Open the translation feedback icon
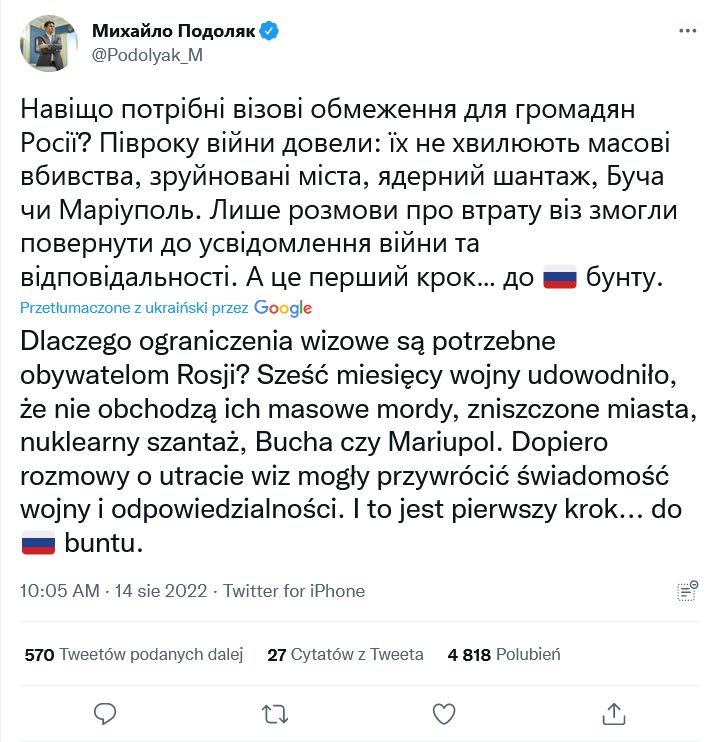The image size is (717, 742). coord(686,590)
